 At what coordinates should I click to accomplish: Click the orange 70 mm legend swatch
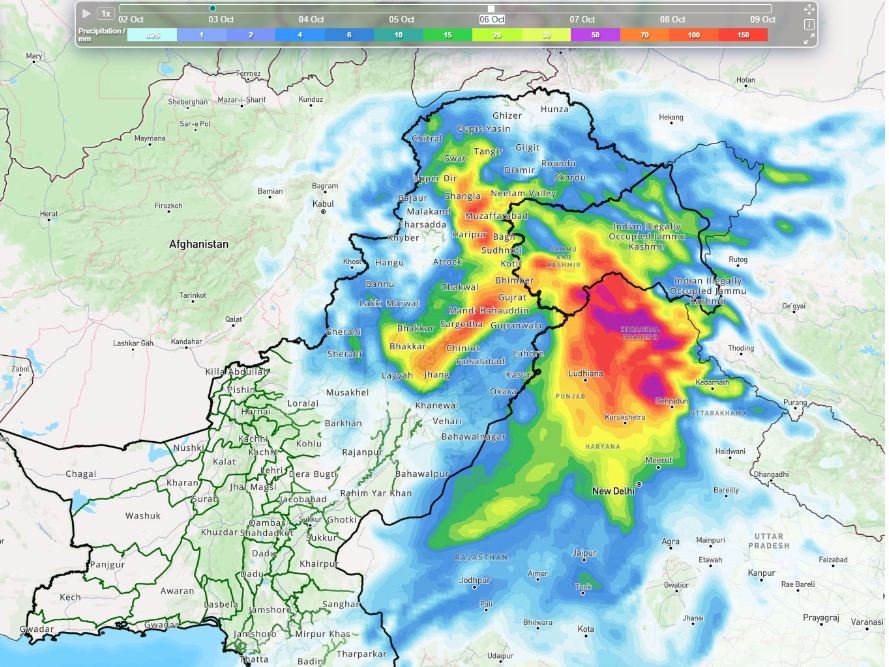tap(644, 35)
